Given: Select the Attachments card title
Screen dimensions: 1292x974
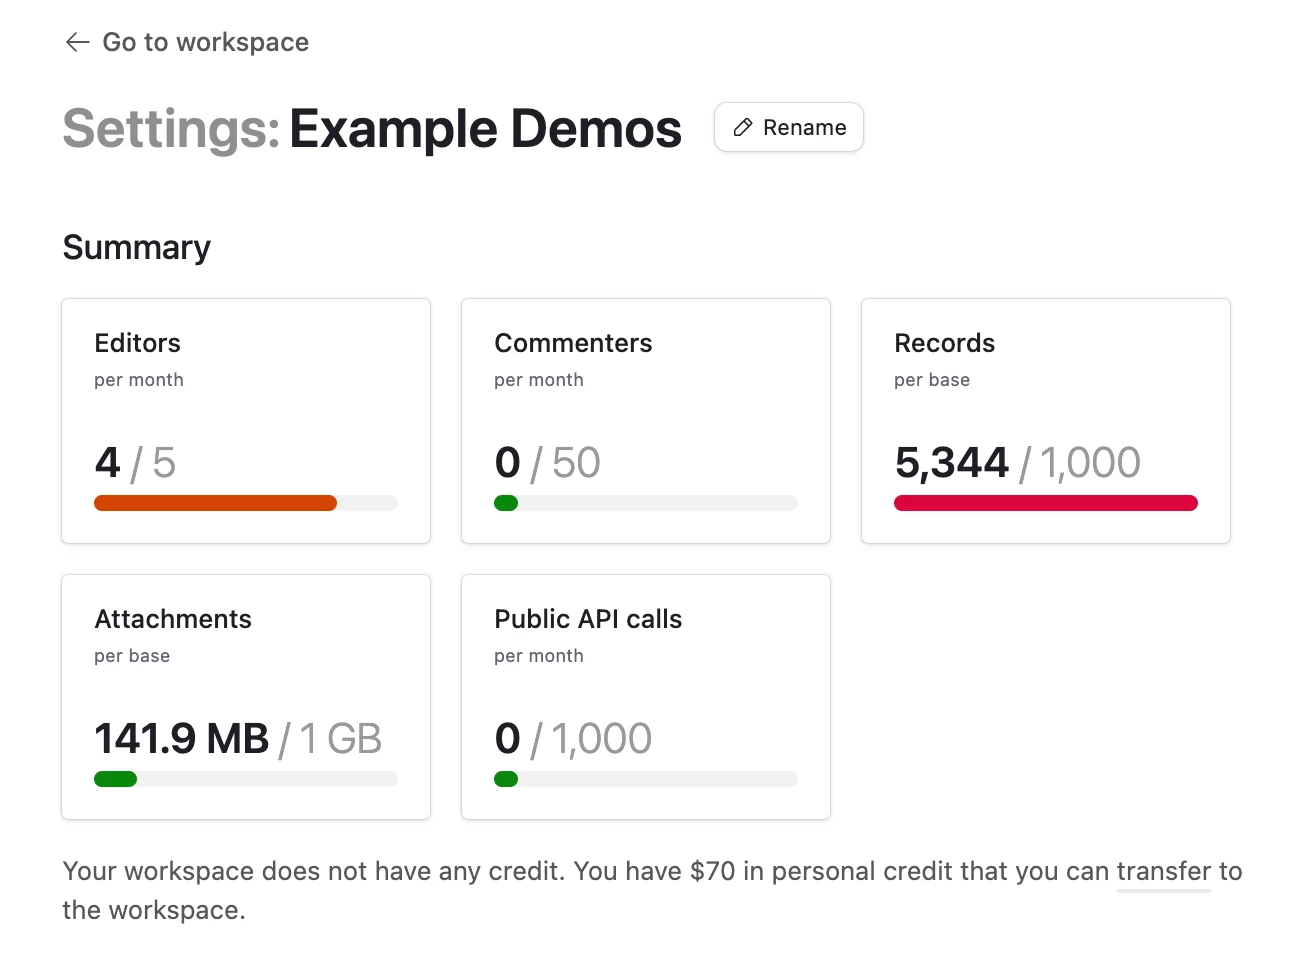Looking at the screenshot, I should tap(173, 619).
